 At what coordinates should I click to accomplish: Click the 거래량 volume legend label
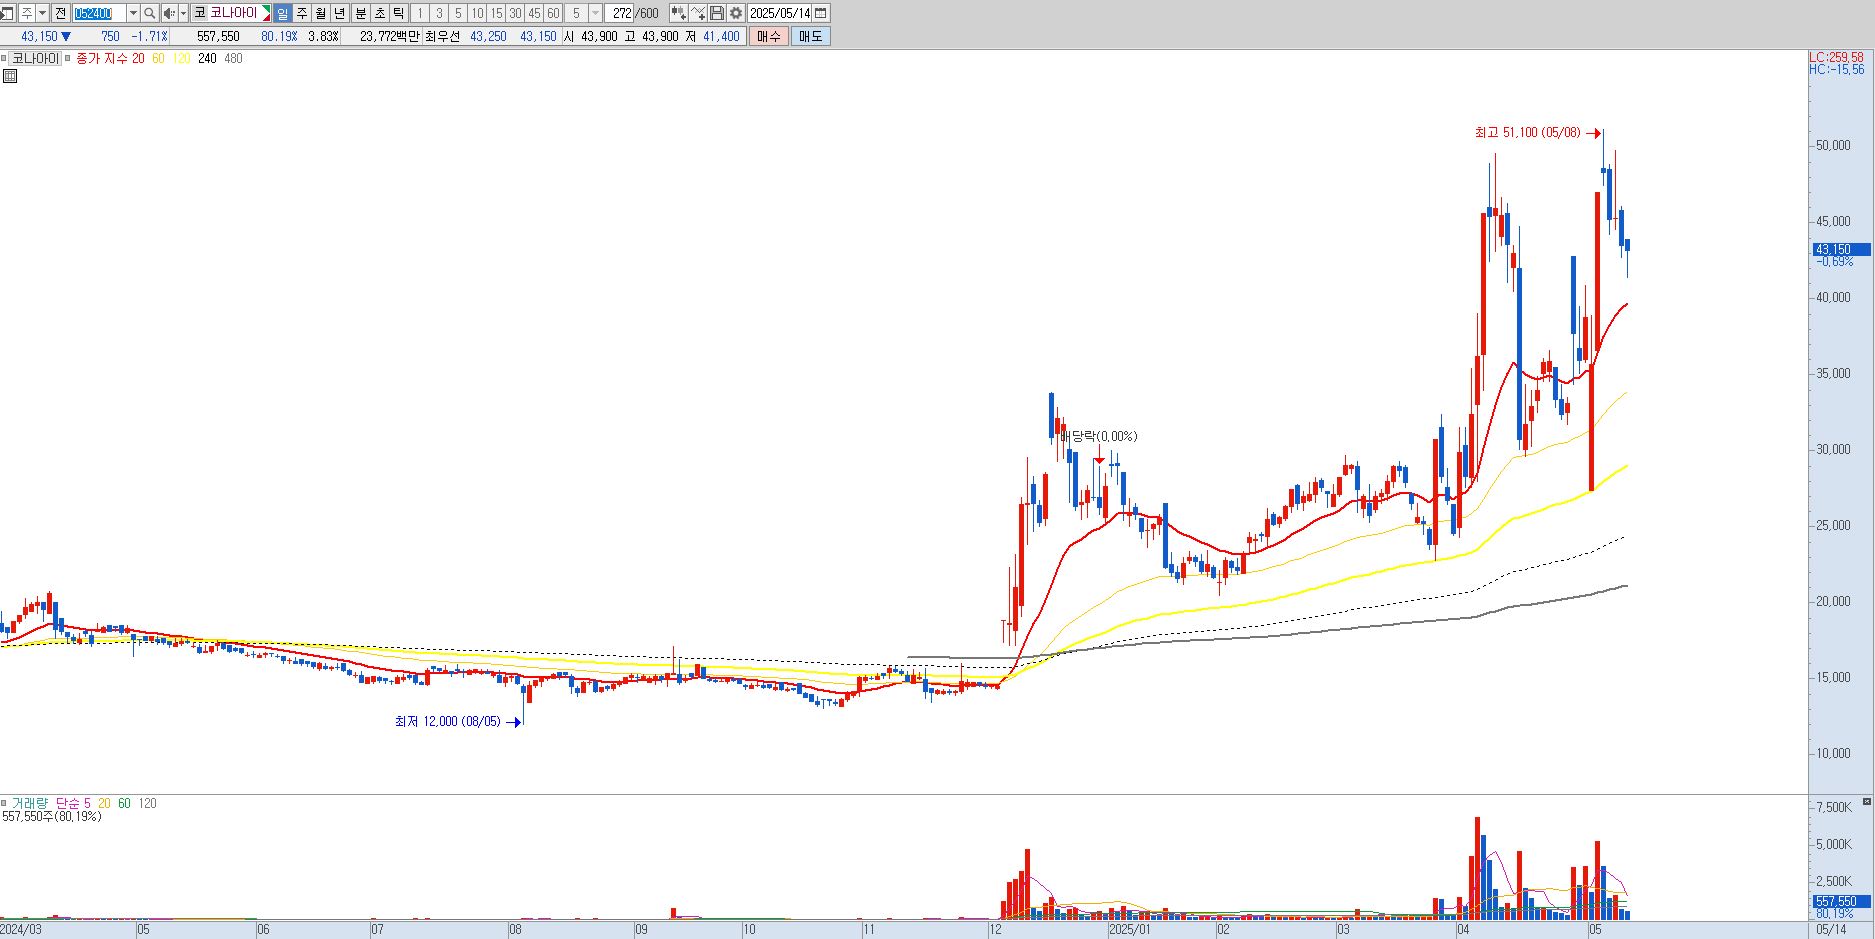click(29, 803)
